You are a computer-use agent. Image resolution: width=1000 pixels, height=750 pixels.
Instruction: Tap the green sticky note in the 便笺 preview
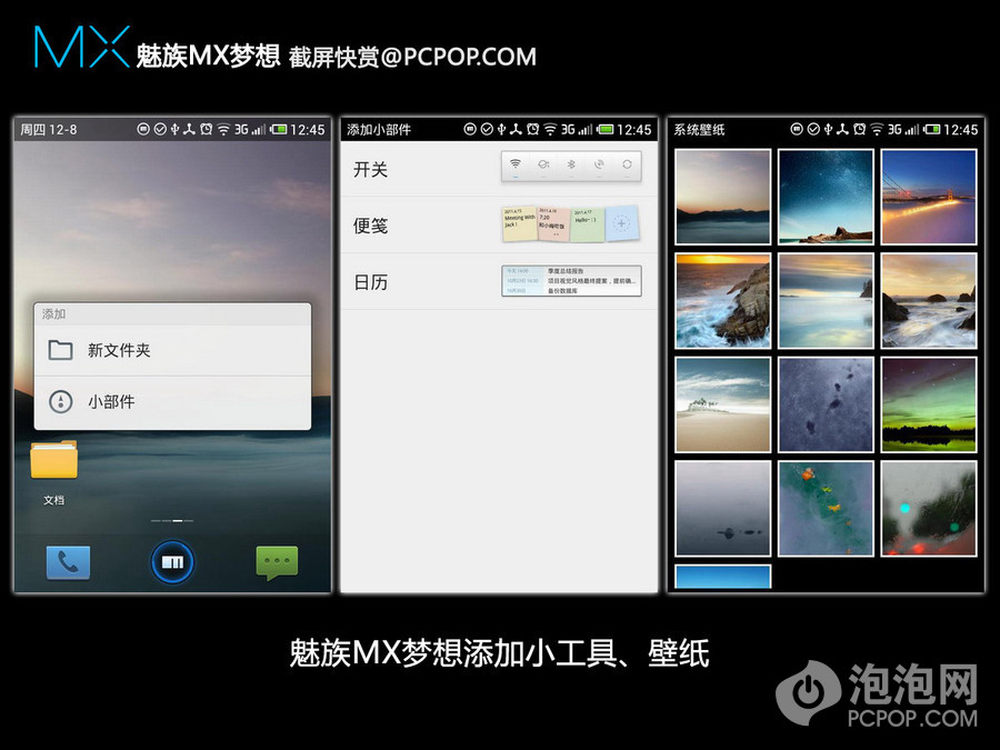pos(587,224)
